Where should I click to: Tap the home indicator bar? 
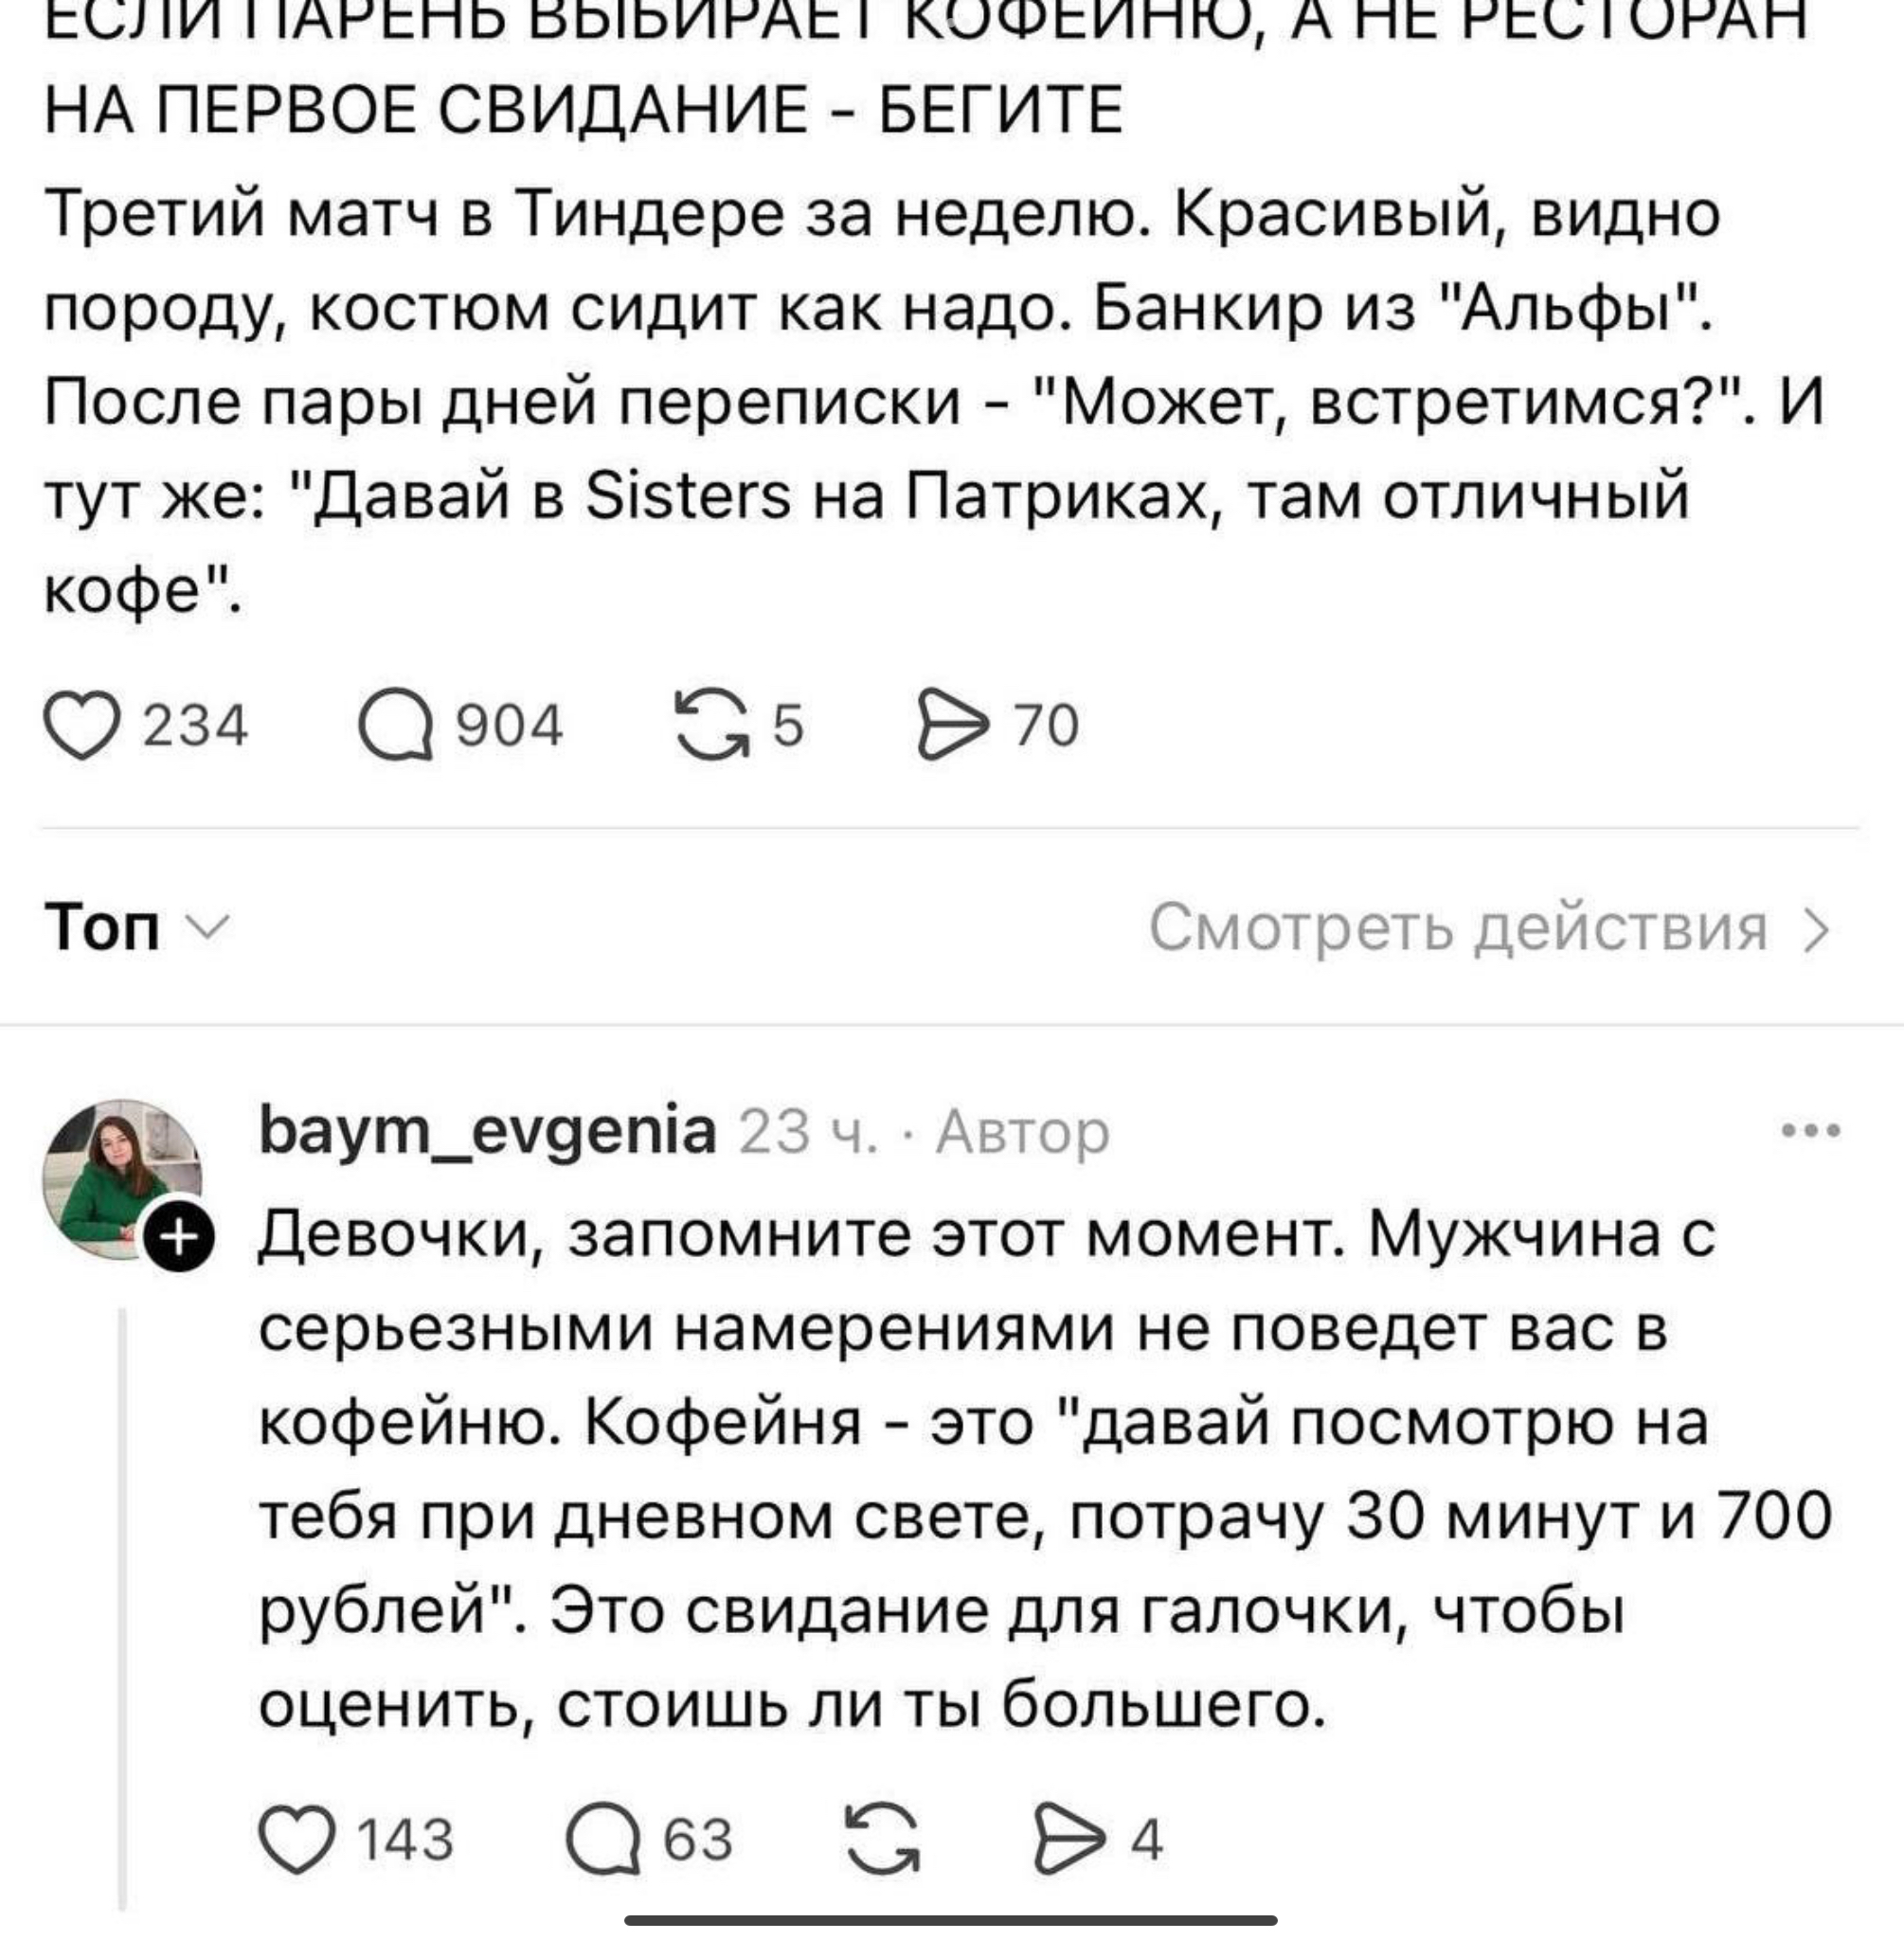pos(951,1920)
